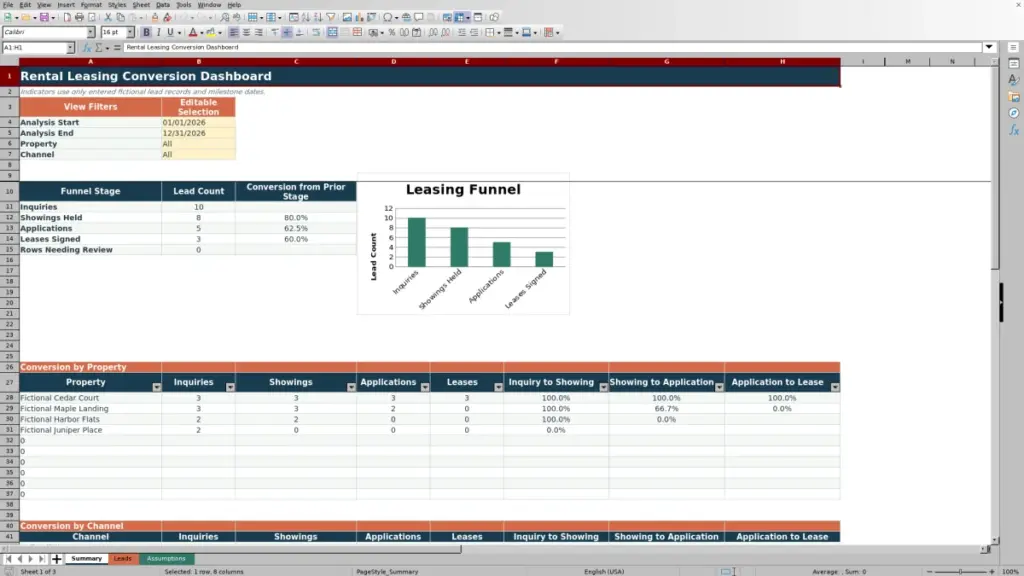Switch to the Leads sheet tab
The height and width of the screenshot is (576, 1024).
123,559
